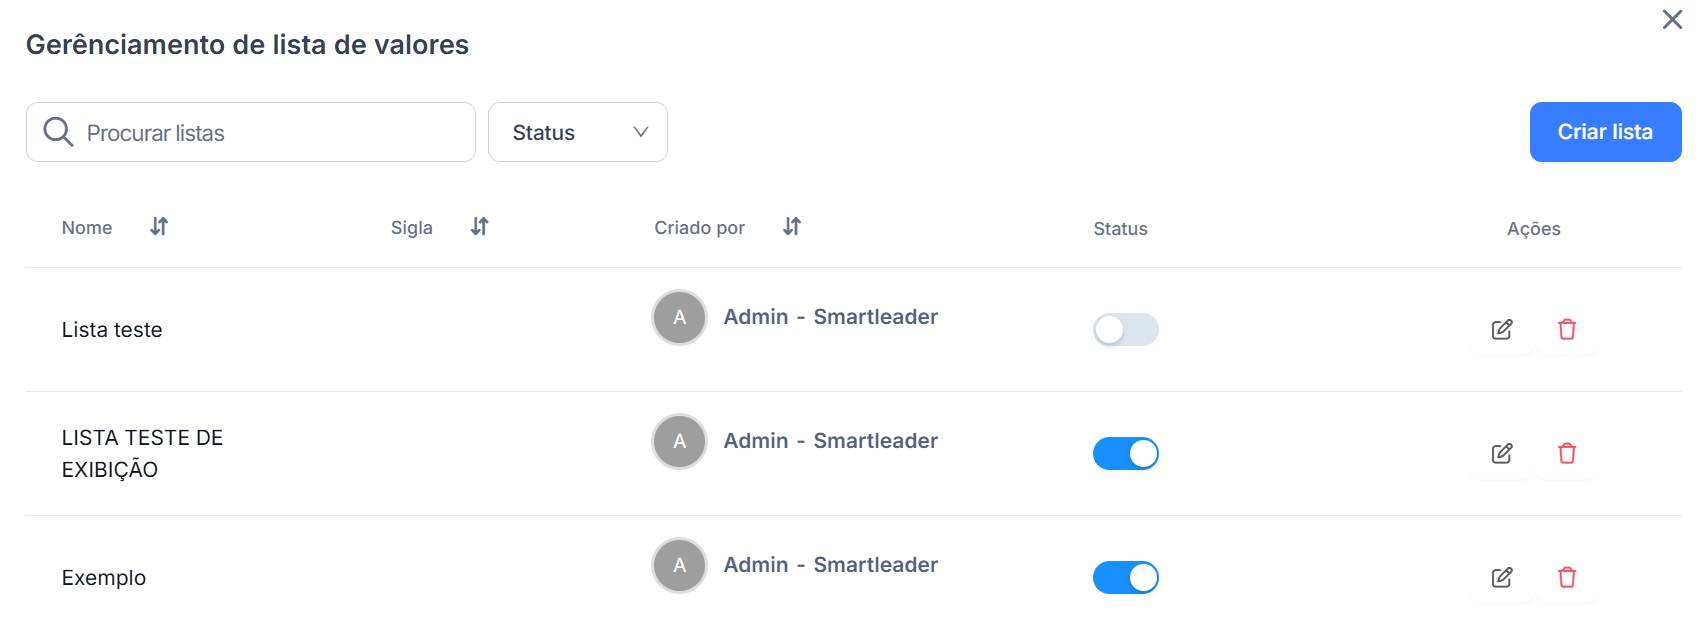
Task: Focus the Procurar listas search field
Action: [x=251, y=132]
